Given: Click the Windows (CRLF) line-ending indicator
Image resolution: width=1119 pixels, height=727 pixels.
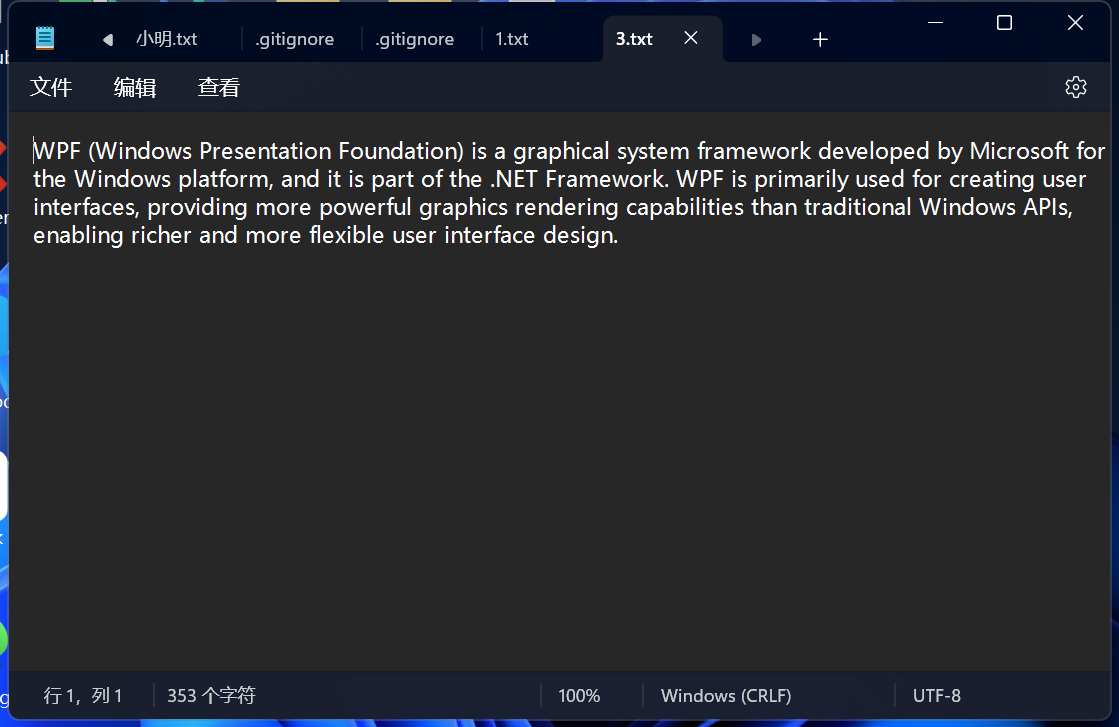Looking at the screenshot, I should tap(725, 695).
